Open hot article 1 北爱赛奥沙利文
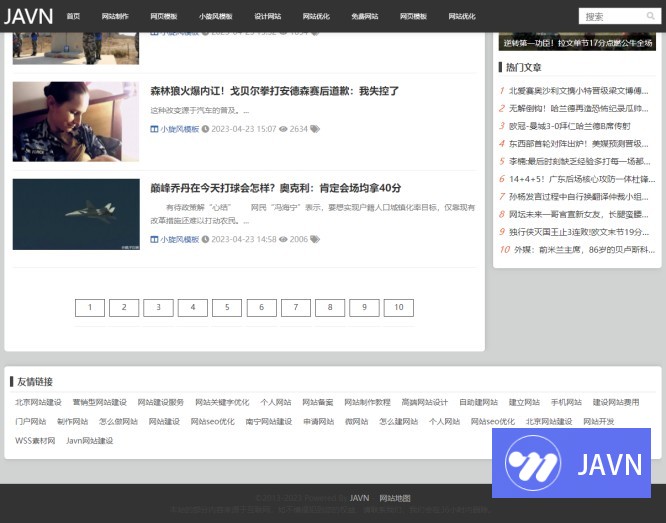 coord(579,90)
